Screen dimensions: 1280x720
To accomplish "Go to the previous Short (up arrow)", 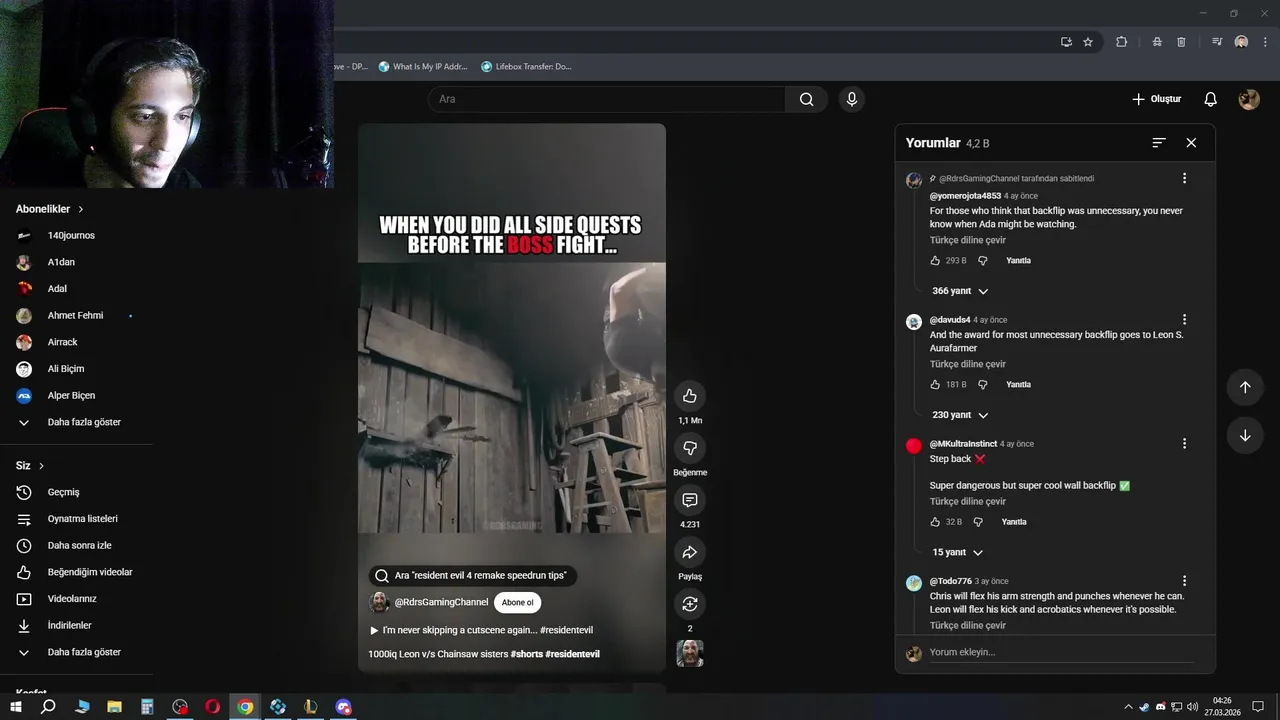I will [1245, 387].
